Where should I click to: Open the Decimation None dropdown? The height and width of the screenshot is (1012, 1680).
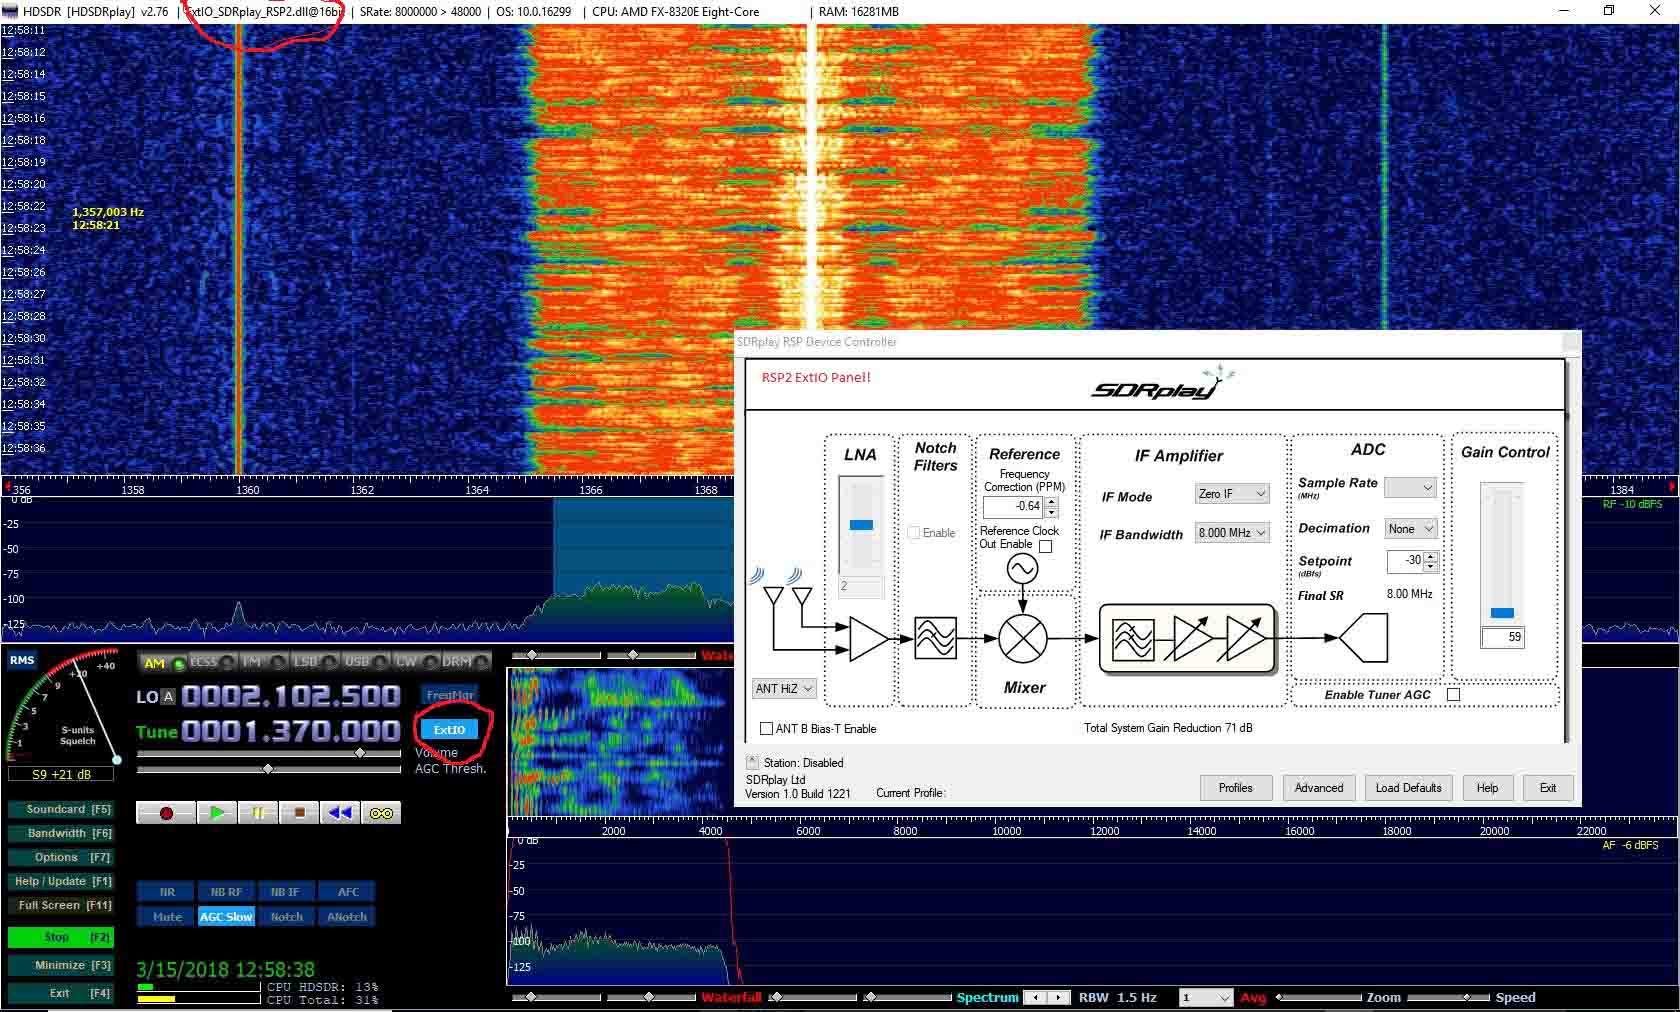tap(1410, 529)
